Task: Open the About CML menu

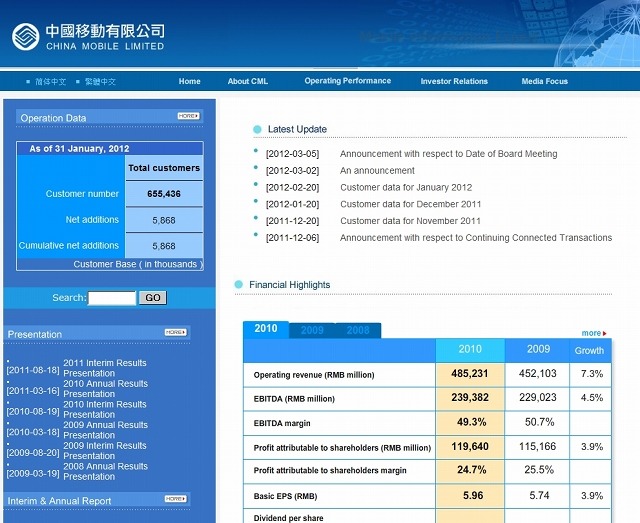Action: pyautogui.click(x=248, y=81)
